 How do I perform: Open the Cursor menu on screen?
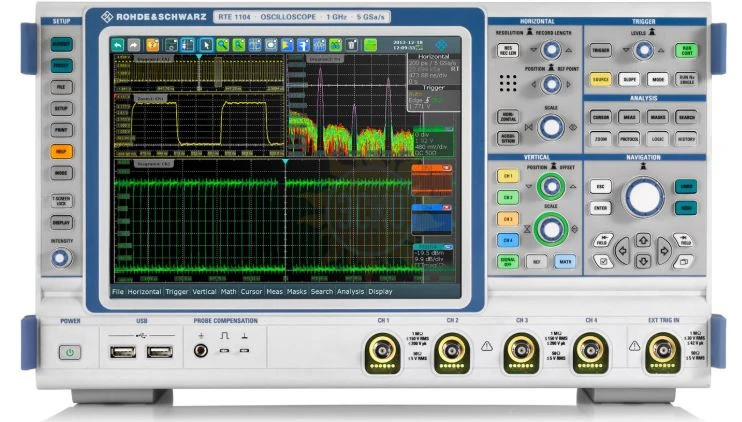point(251,291)
